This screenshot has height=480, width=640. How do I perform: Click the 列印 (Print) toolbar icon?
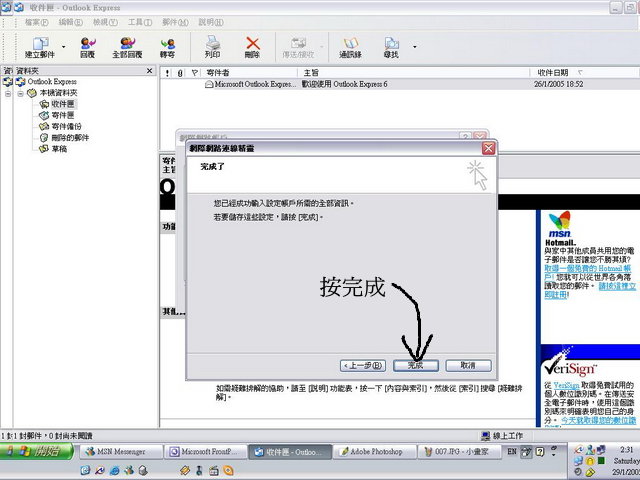coord(213,45)
